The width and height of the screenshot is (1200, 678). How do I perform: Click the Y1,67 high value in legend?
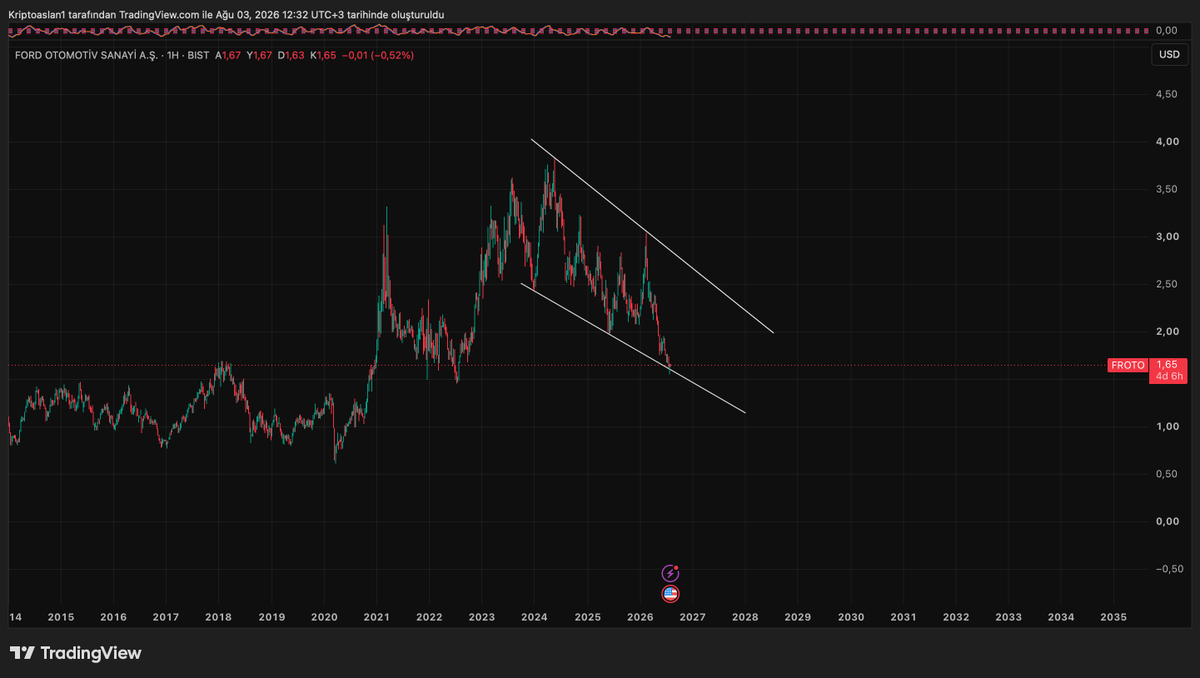pos(260,55)
